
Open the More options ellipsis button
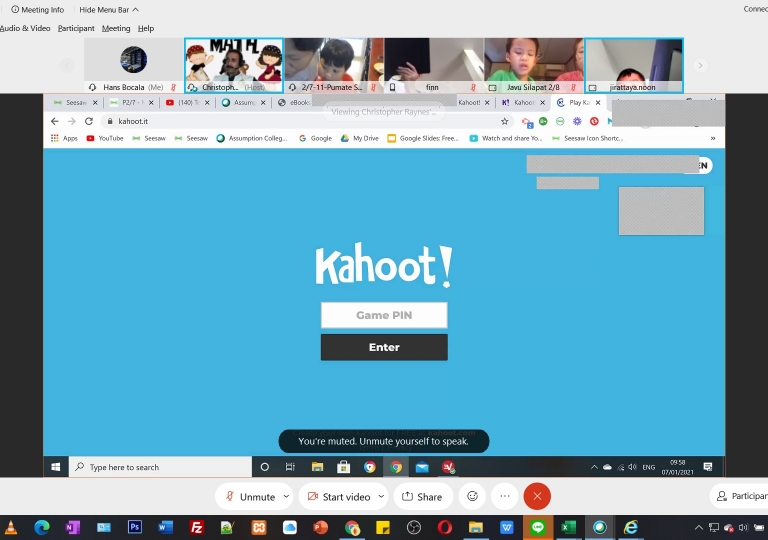[505, 496]
